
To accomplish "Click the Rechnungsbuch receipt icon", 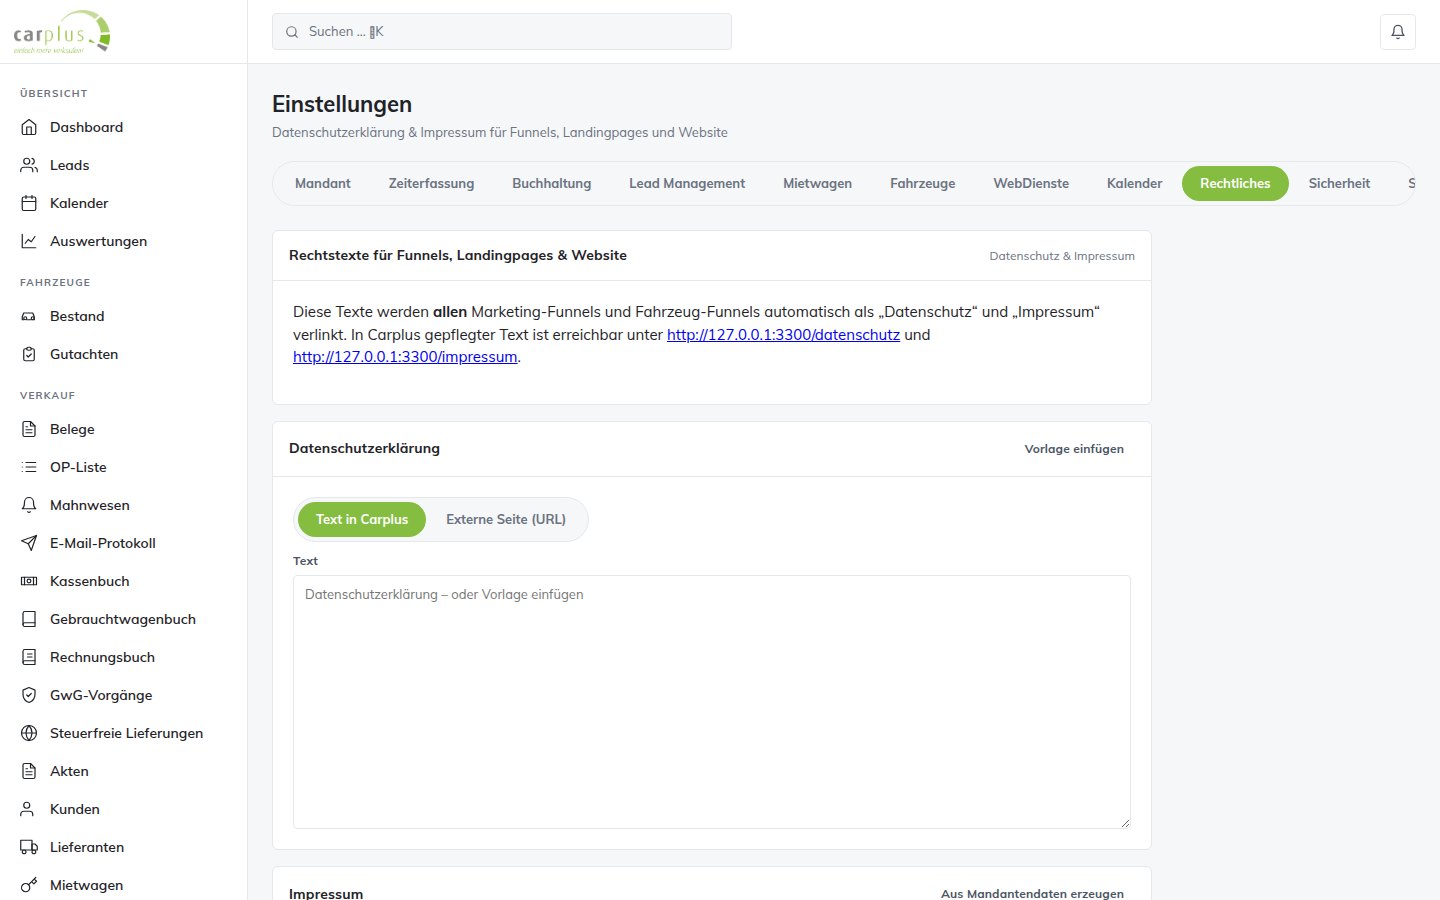I will [29, 657].
